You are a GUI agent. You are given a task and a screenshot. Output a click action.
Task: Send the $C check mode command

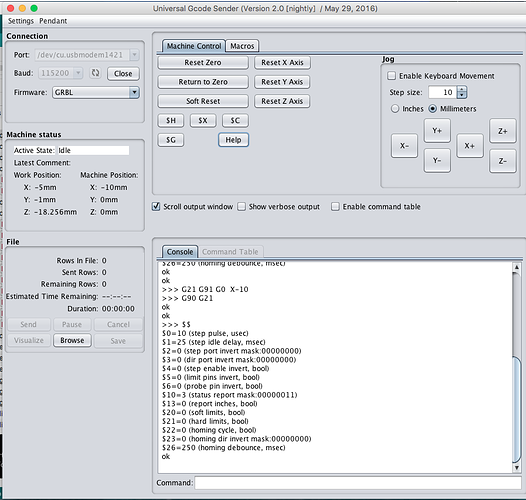[235, 120]
